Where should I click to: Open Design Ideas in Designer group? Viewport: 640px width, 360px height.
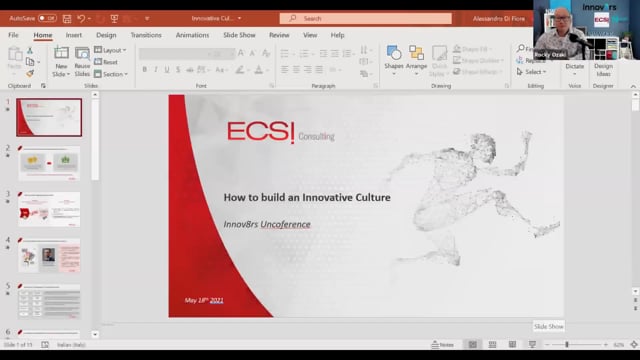[x=603, y=69]
